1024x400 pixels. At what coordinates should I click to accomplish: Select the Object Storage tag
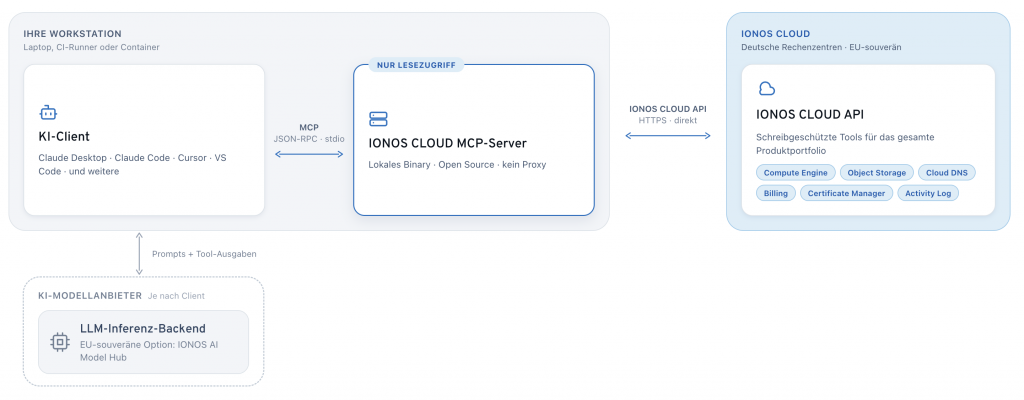(x=876, y=173)
